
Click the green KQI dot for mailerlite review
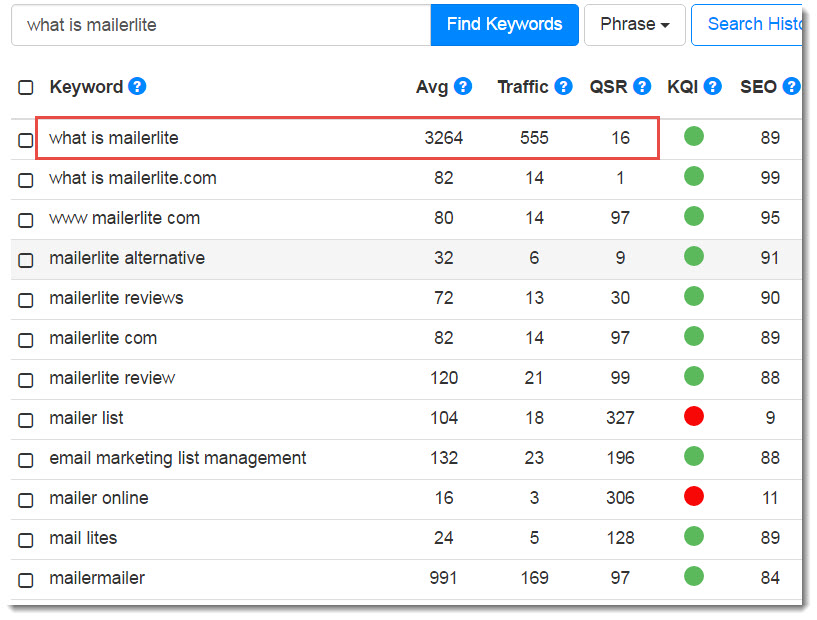694,376
